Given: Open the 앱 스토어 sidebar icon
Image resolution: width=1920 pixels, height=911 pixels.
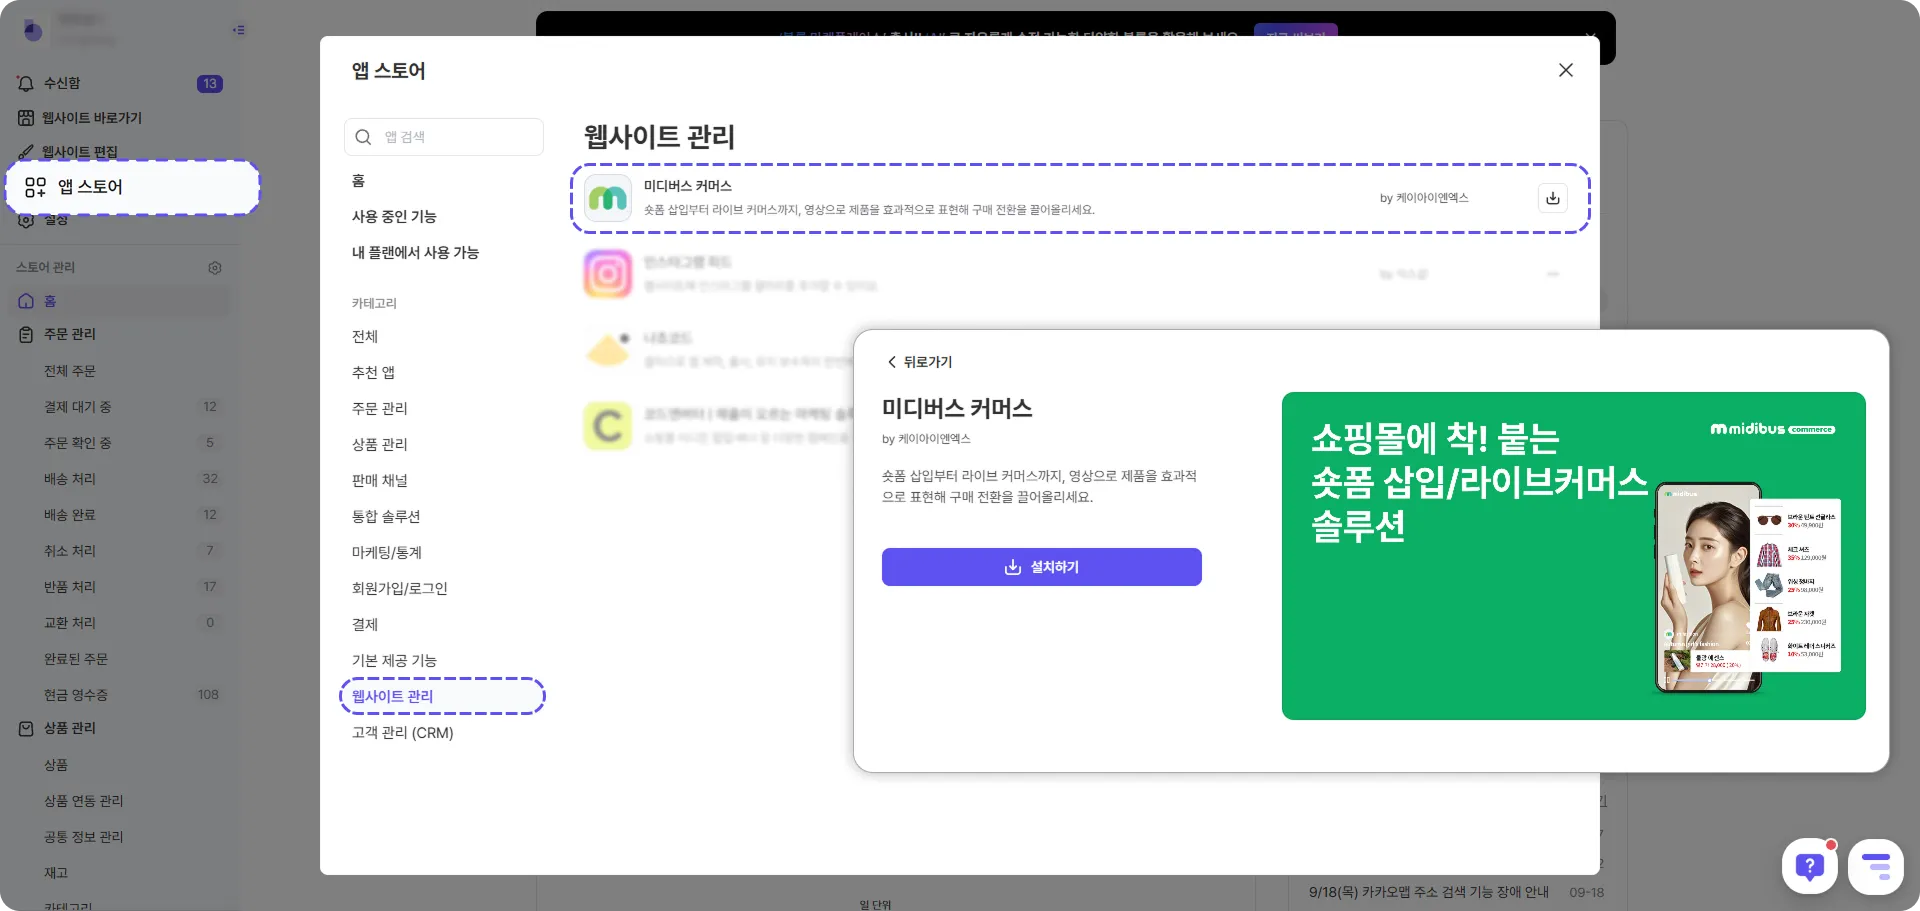Looking at the screenshot, I should tap(34, 188).
